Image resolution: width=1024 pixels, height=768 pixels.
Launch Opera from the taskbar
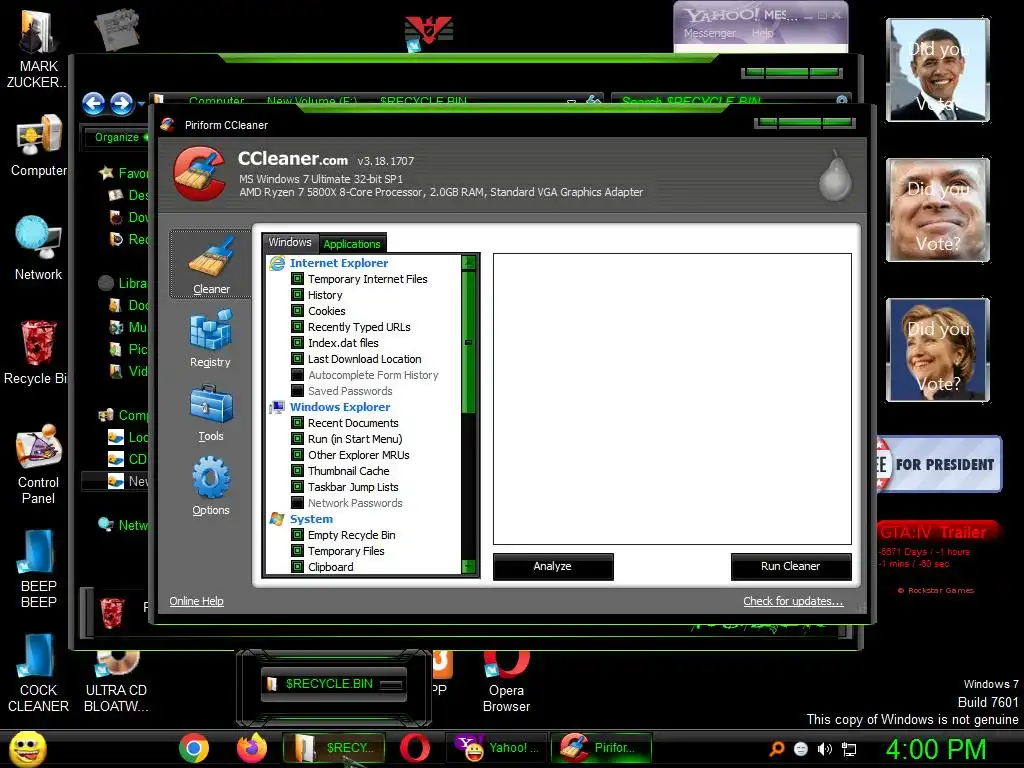tap(415, 748)
